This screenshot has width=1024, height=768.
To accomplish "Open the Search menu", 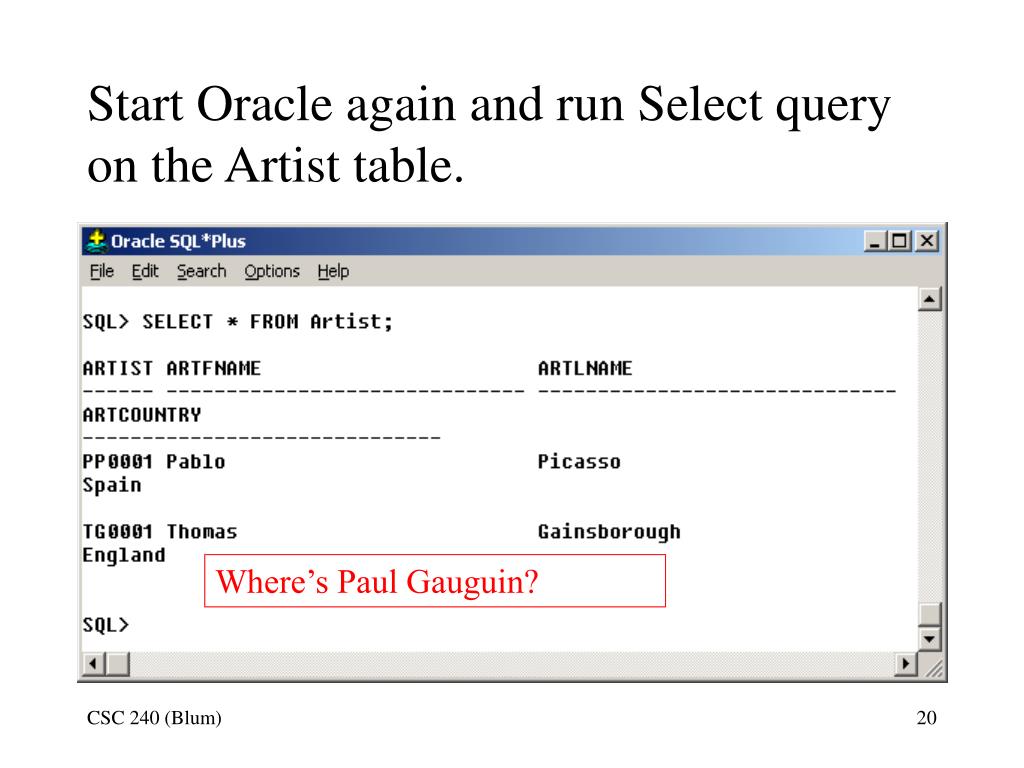I will tap(202, 271).
